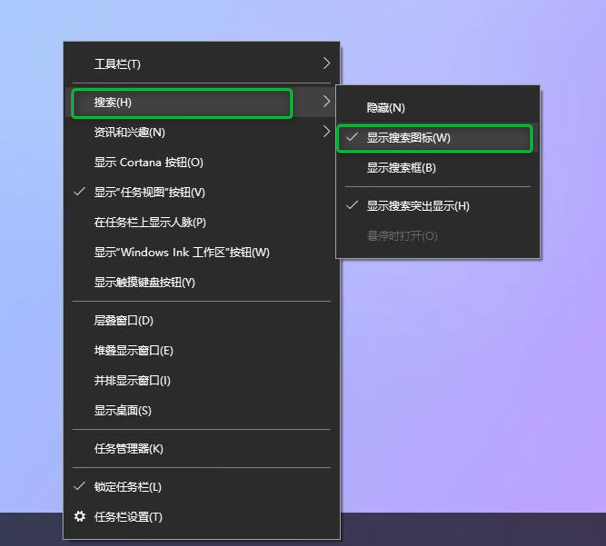Screen dimensions: 606x546
Task: Expand the 资讯和兴趣 submenu chevron
Action: [x=327, y=132]
